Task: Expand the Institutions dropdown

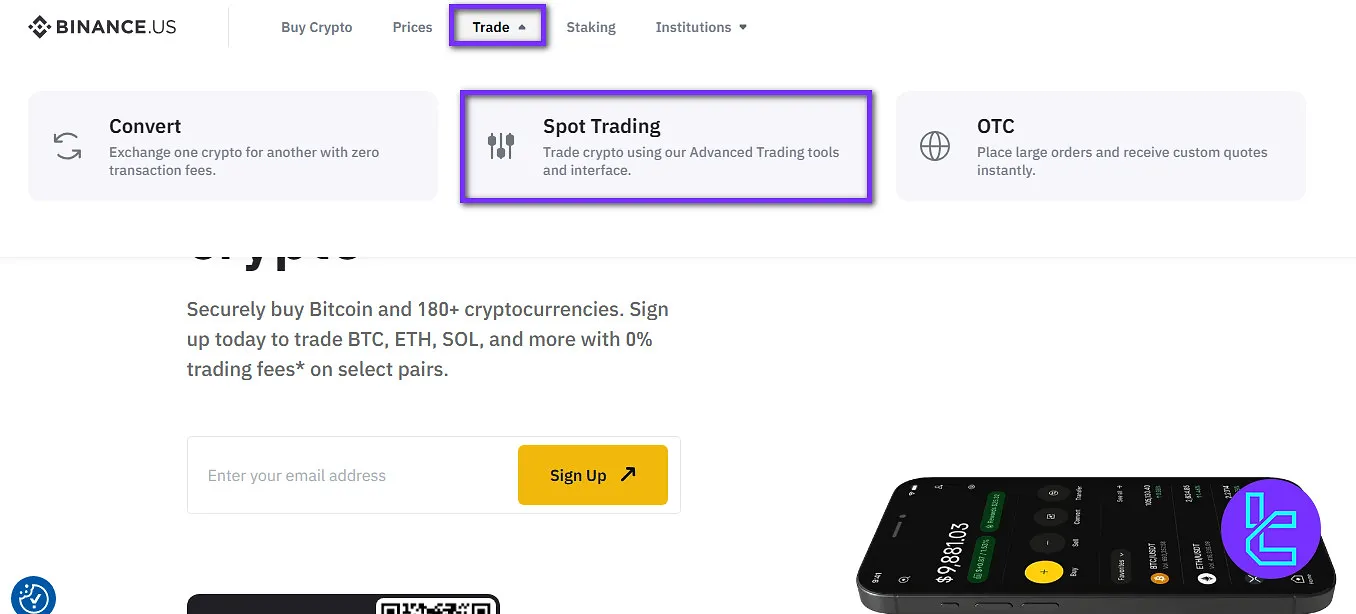Action: pyautogui.click(x=700, y=27)
